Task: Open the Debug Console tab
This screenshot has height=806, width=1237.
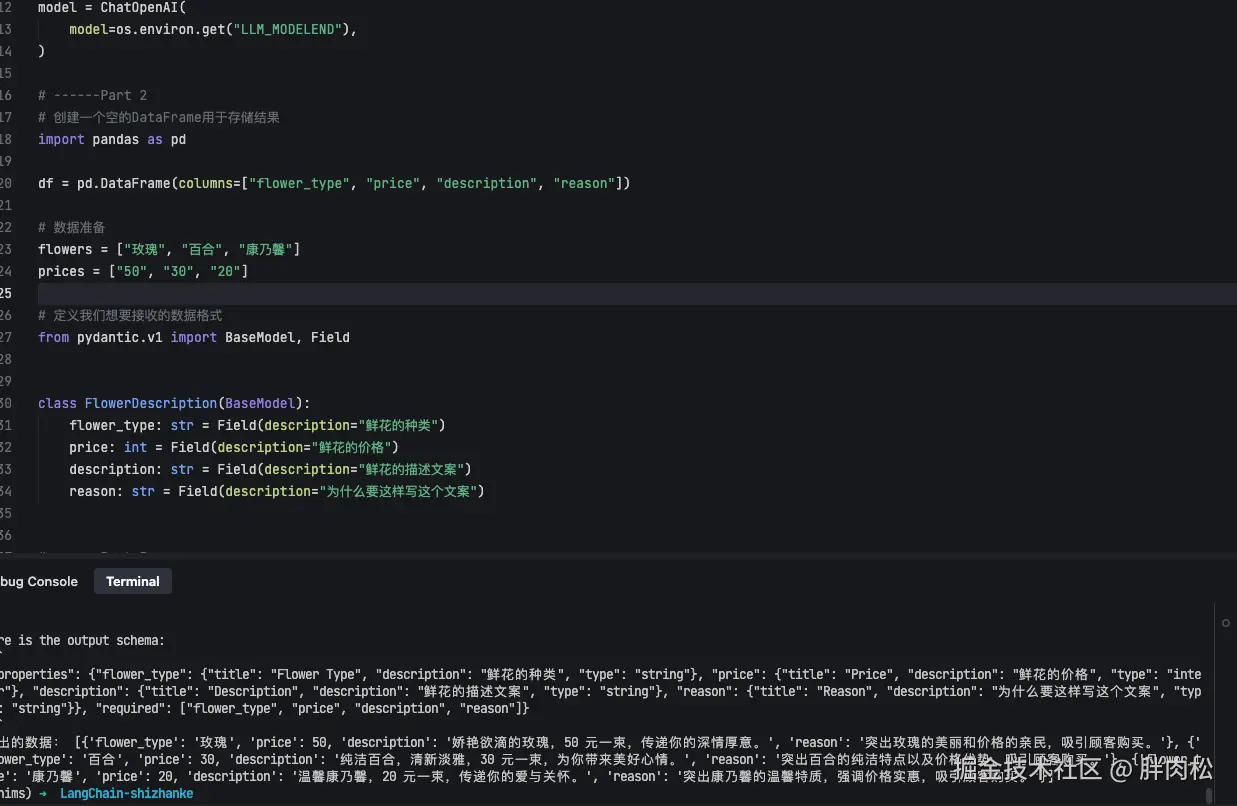Action: click(x=38, y=581)
